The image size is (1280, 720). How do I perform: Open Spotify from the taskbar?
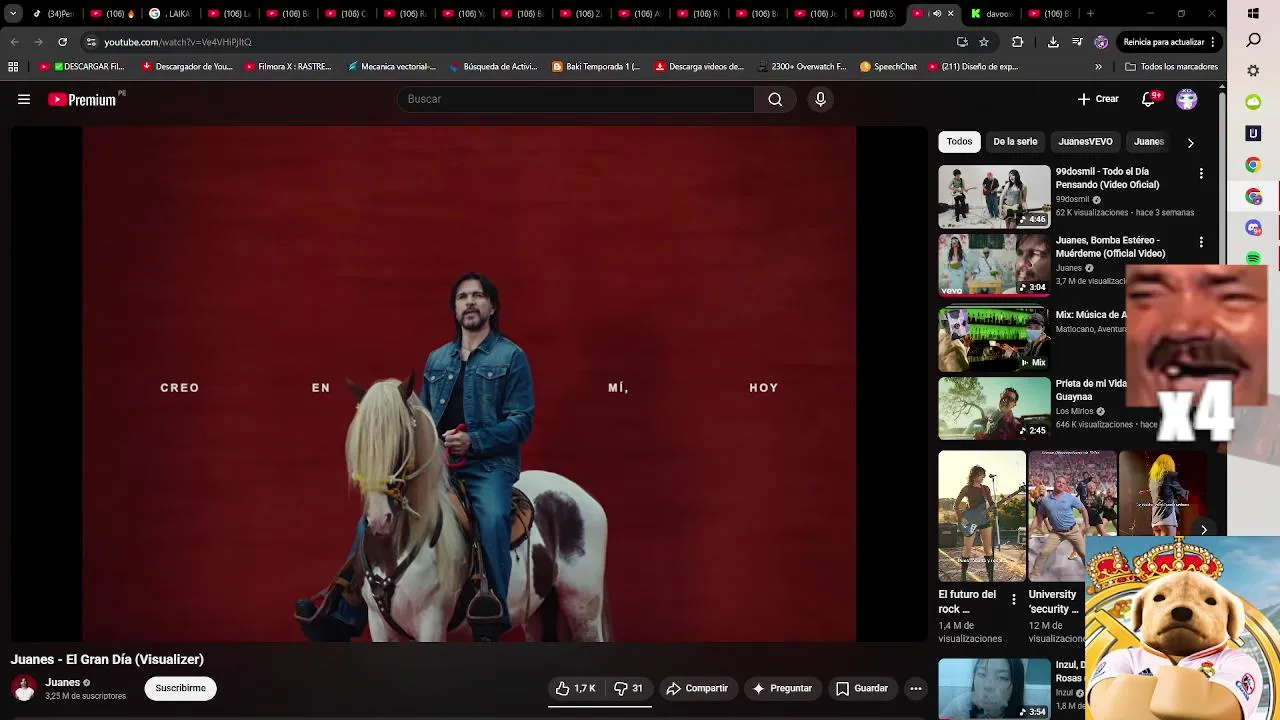(x=1253, y=259)
